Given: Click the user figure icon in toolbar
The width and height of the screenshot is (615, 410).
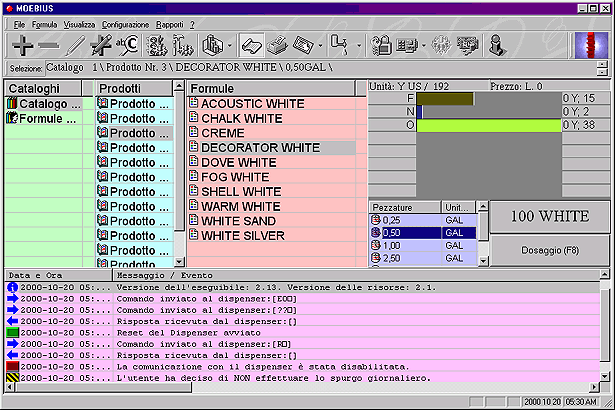Looking at the screenshot, I should (495, 45).
